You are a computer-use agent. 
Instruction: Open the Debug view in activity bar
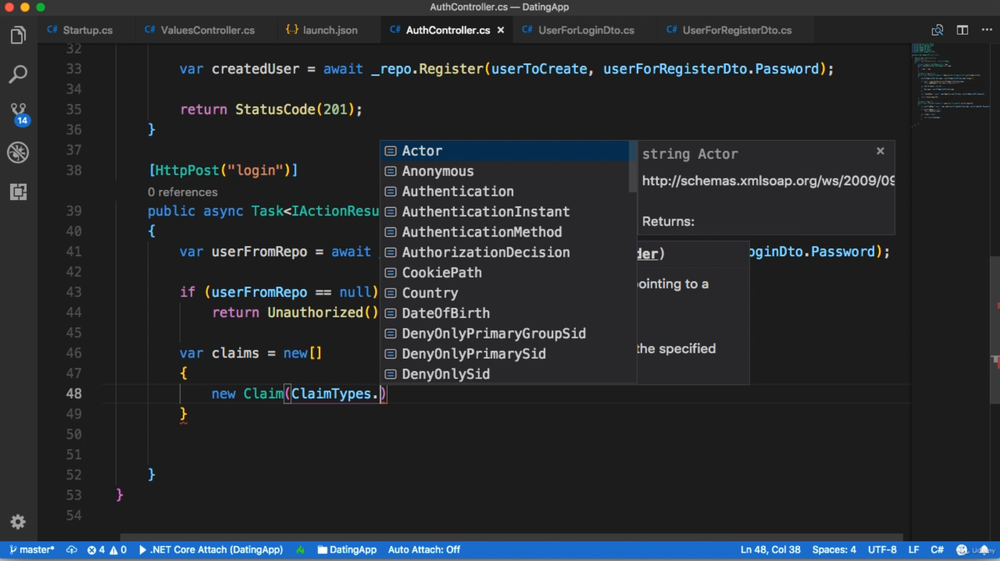[18, 152]
